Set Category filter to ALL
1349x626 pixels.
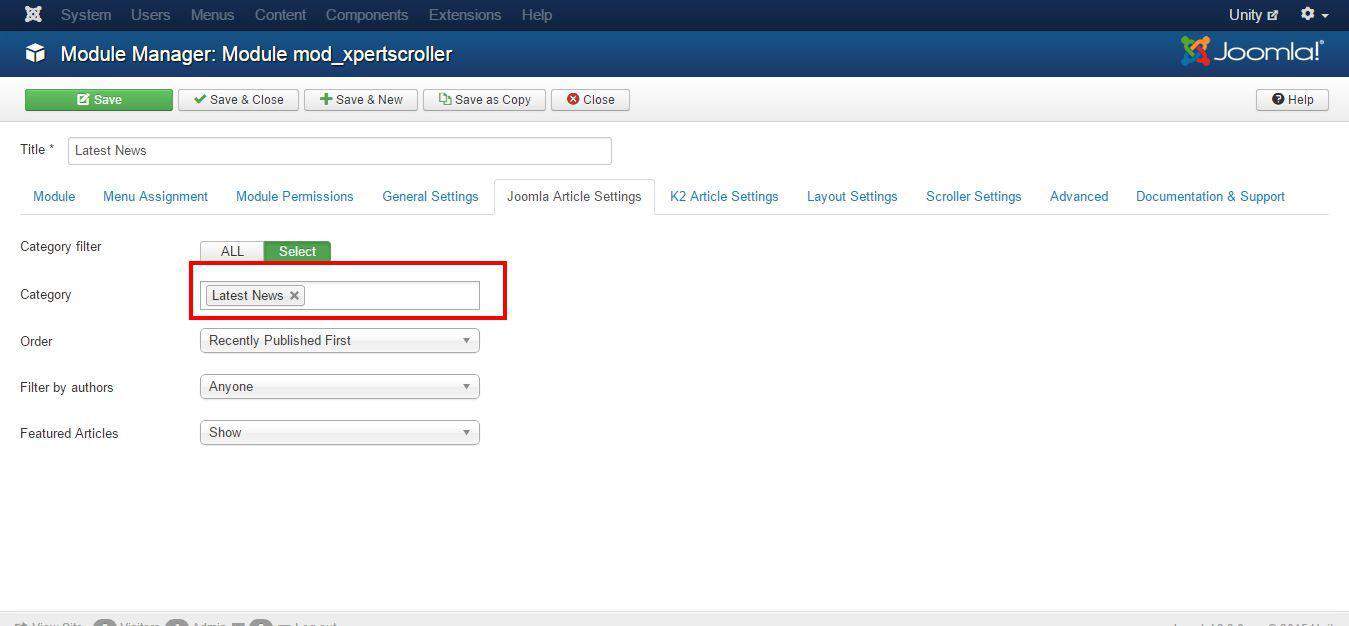tap(232, 252)
